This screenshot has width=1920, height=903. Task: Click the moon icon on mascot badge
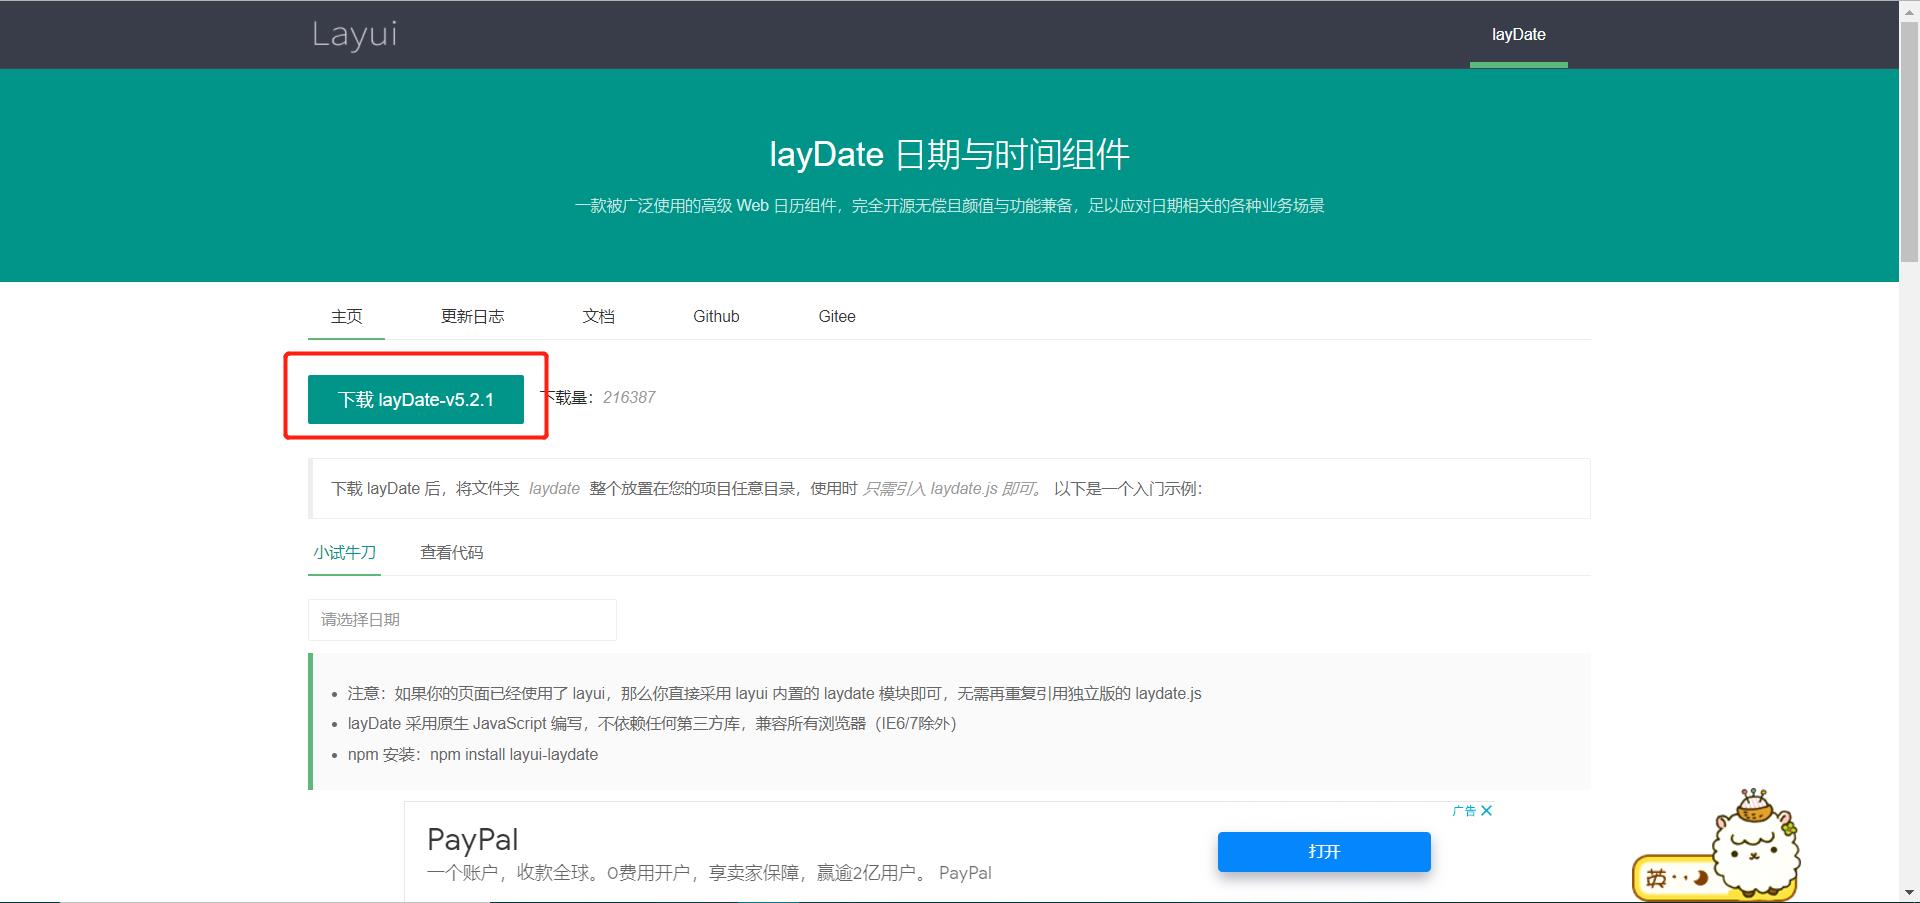pos(1699,878)
